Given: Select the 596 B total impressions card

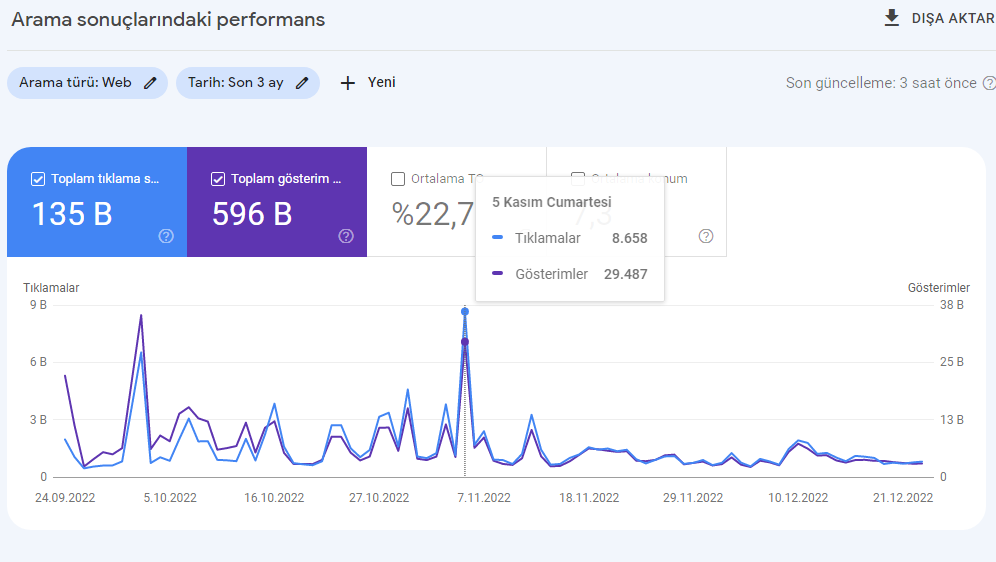Looking at the screenshot, I should point(277,202).
